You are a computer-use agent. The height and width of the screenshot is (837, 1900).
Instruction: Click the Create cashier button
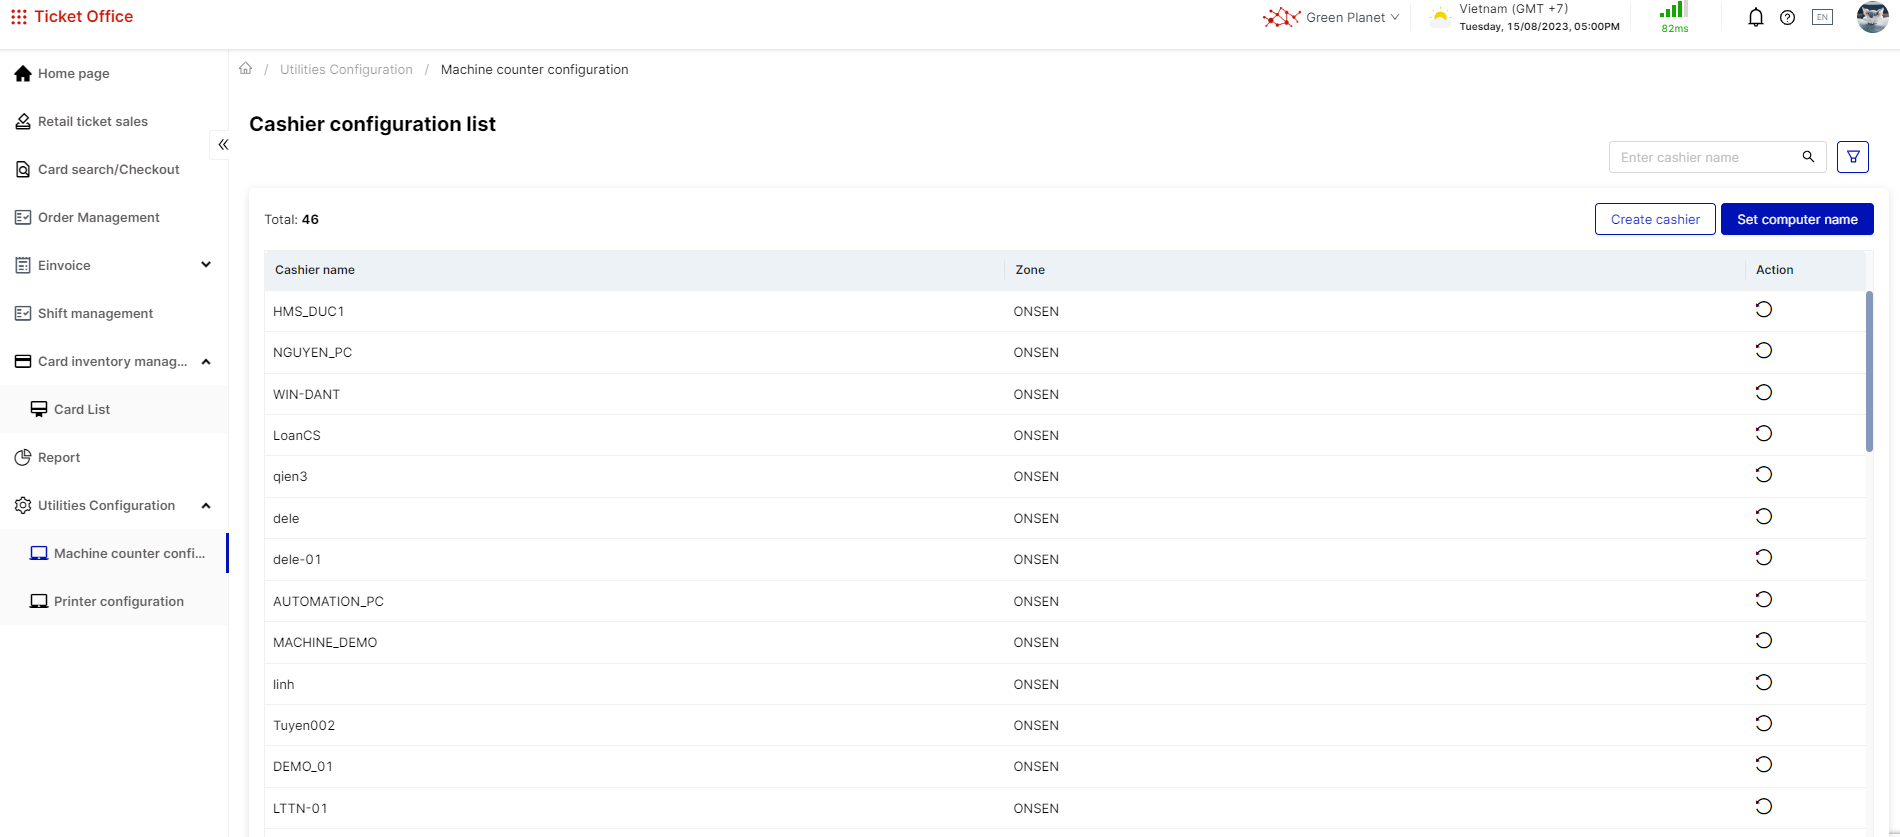coord(1654,219)
